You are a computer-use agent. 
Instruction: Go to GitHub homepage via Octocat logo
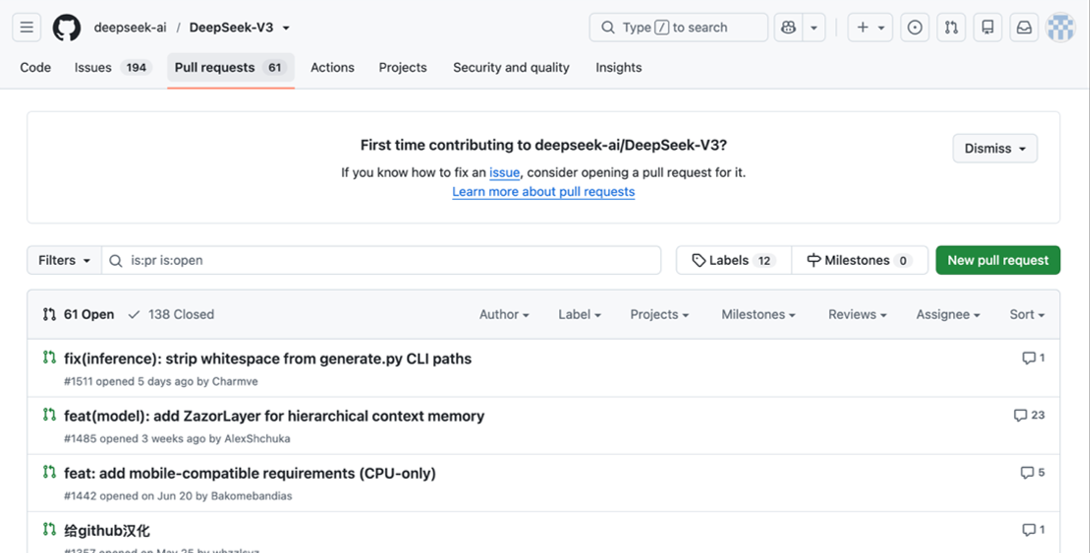[x=67, y=28]
